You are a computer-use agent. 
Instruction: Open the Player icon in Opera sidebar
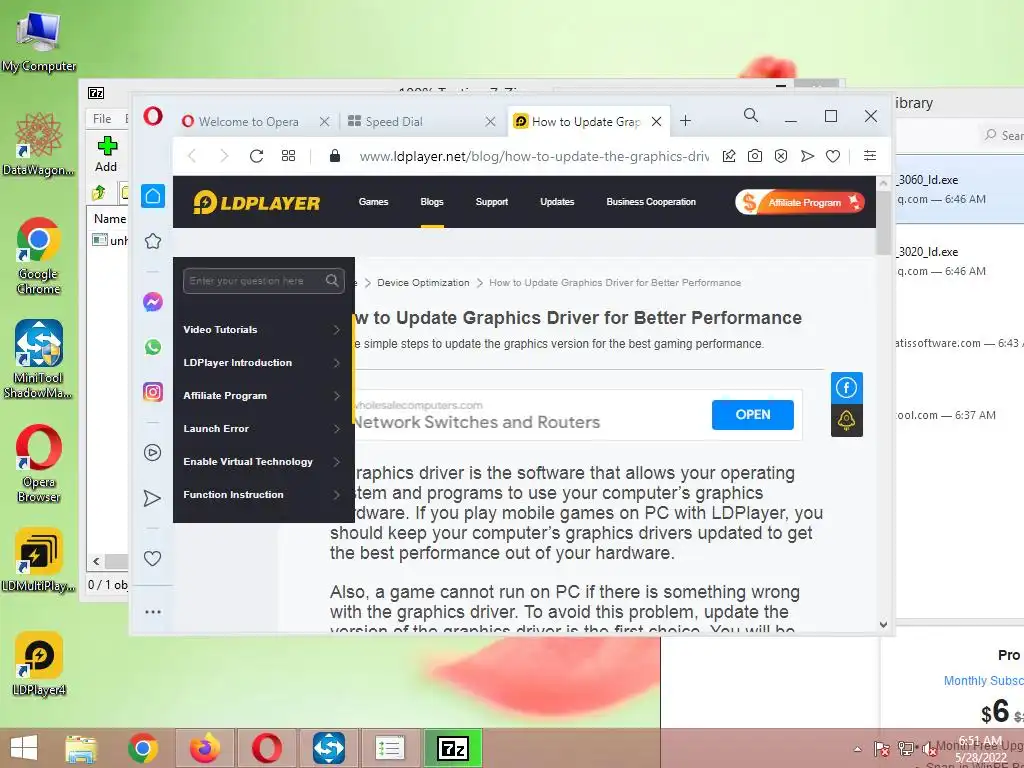(153, 453)
